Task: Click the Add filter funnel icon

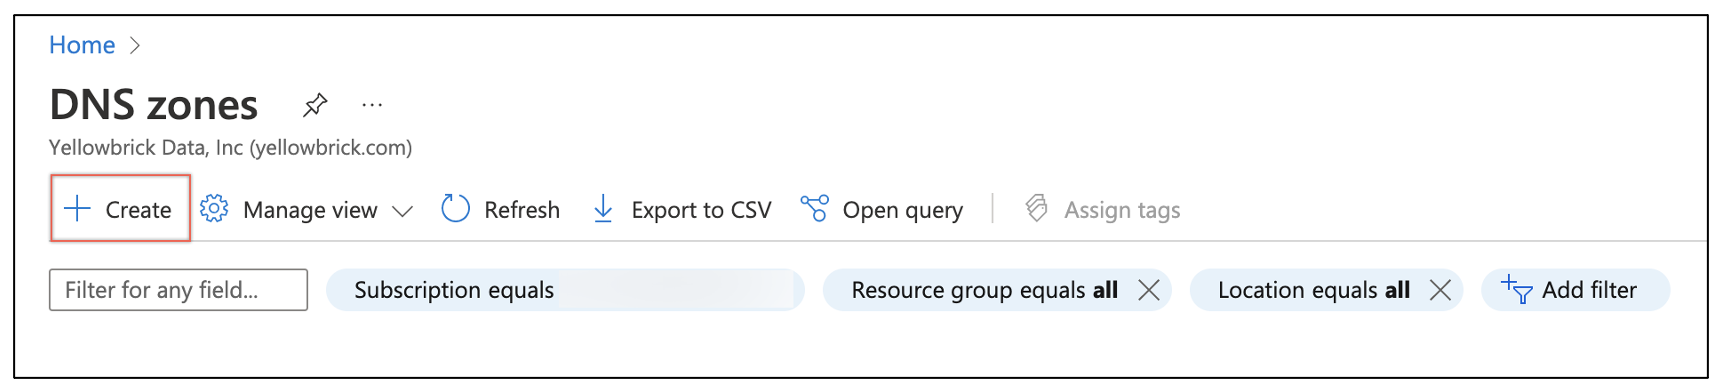Action: 1516,289
